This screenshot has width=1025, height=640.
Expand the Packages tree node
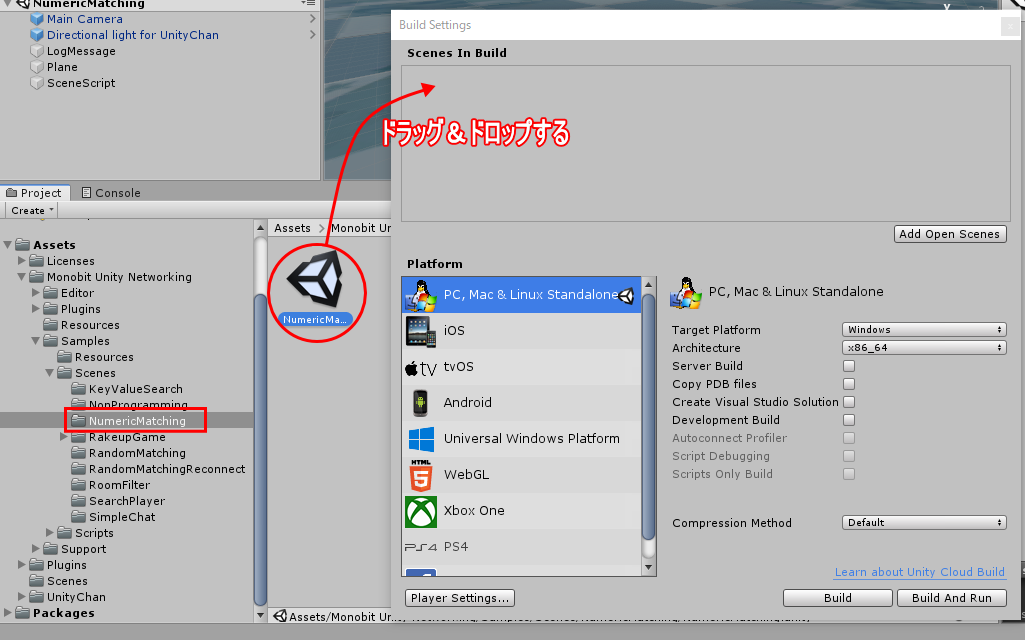[8, 613]
